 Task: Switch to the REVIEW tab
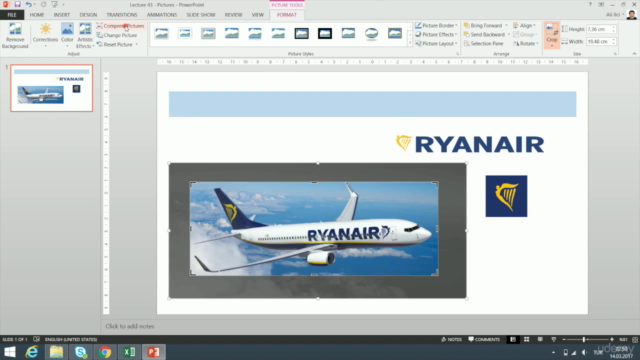(233, 15)
